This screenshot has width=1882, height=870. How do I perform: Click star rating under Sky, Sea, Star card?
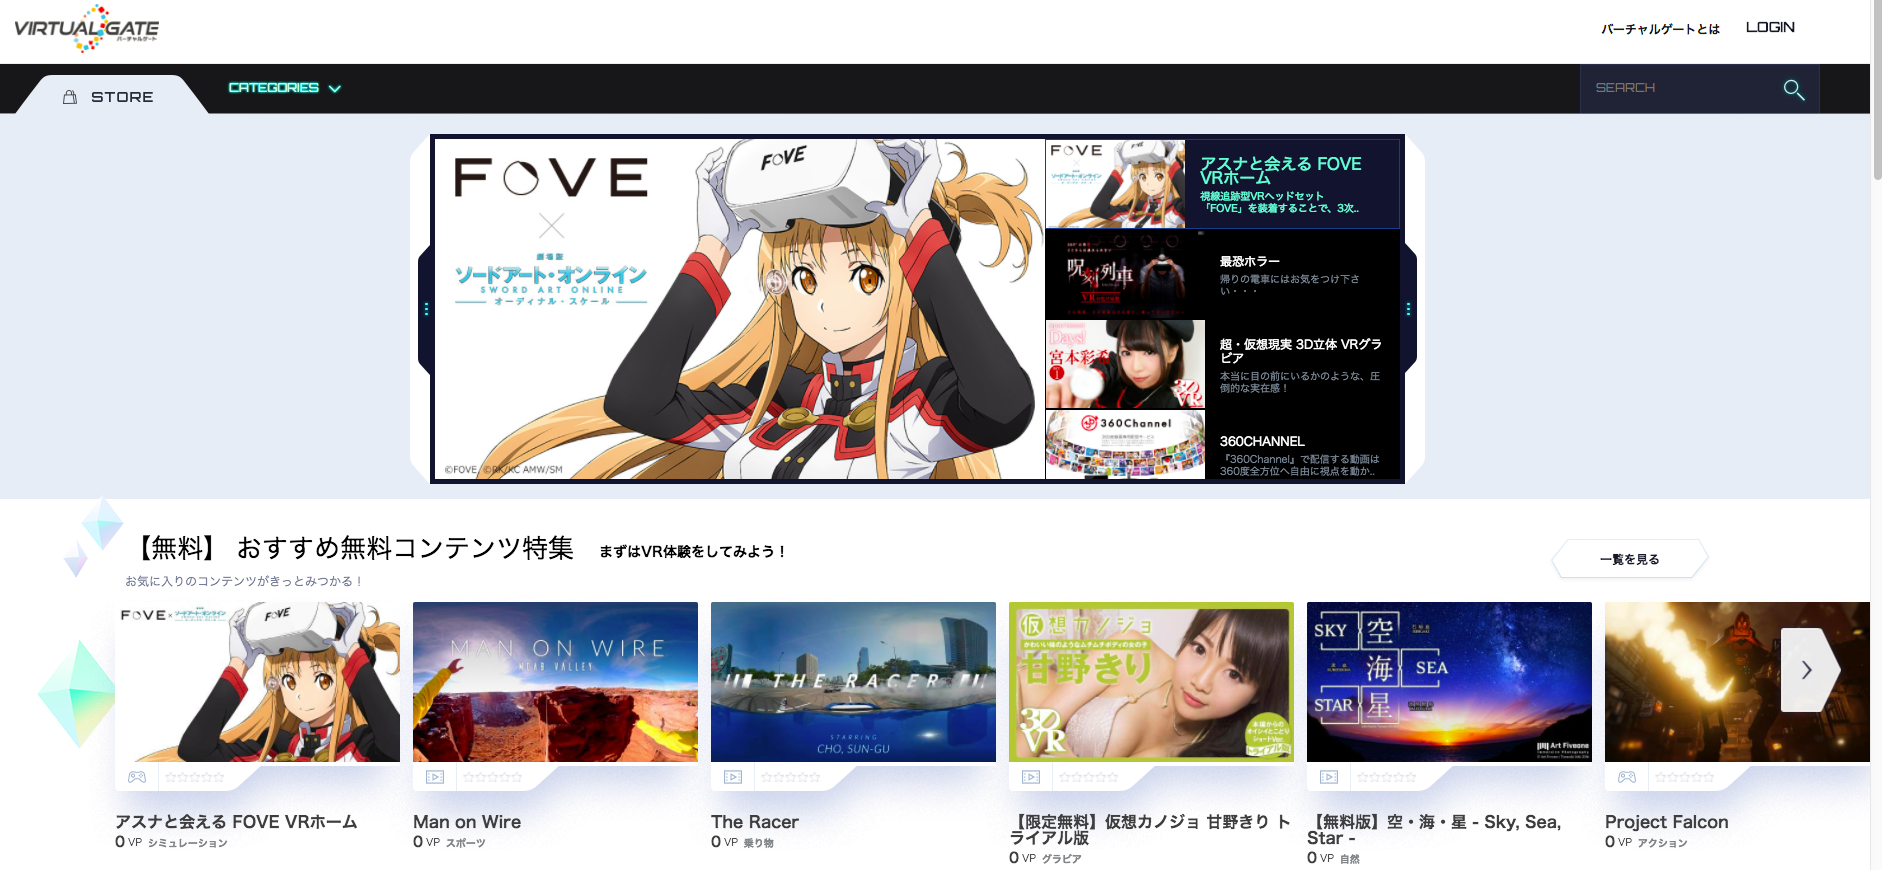point(1387,777)
